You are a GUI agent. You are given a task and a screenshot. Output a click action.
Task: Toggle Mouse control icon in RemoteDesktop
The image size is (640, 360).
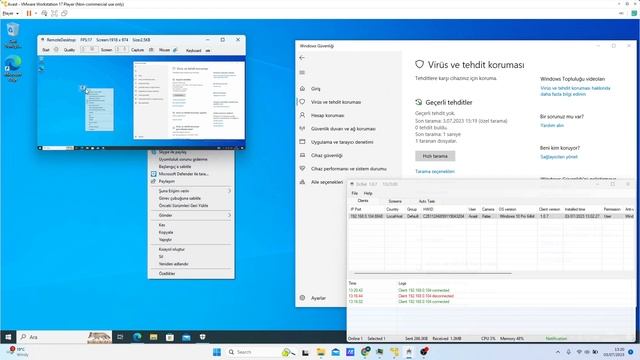pos(176,50)
